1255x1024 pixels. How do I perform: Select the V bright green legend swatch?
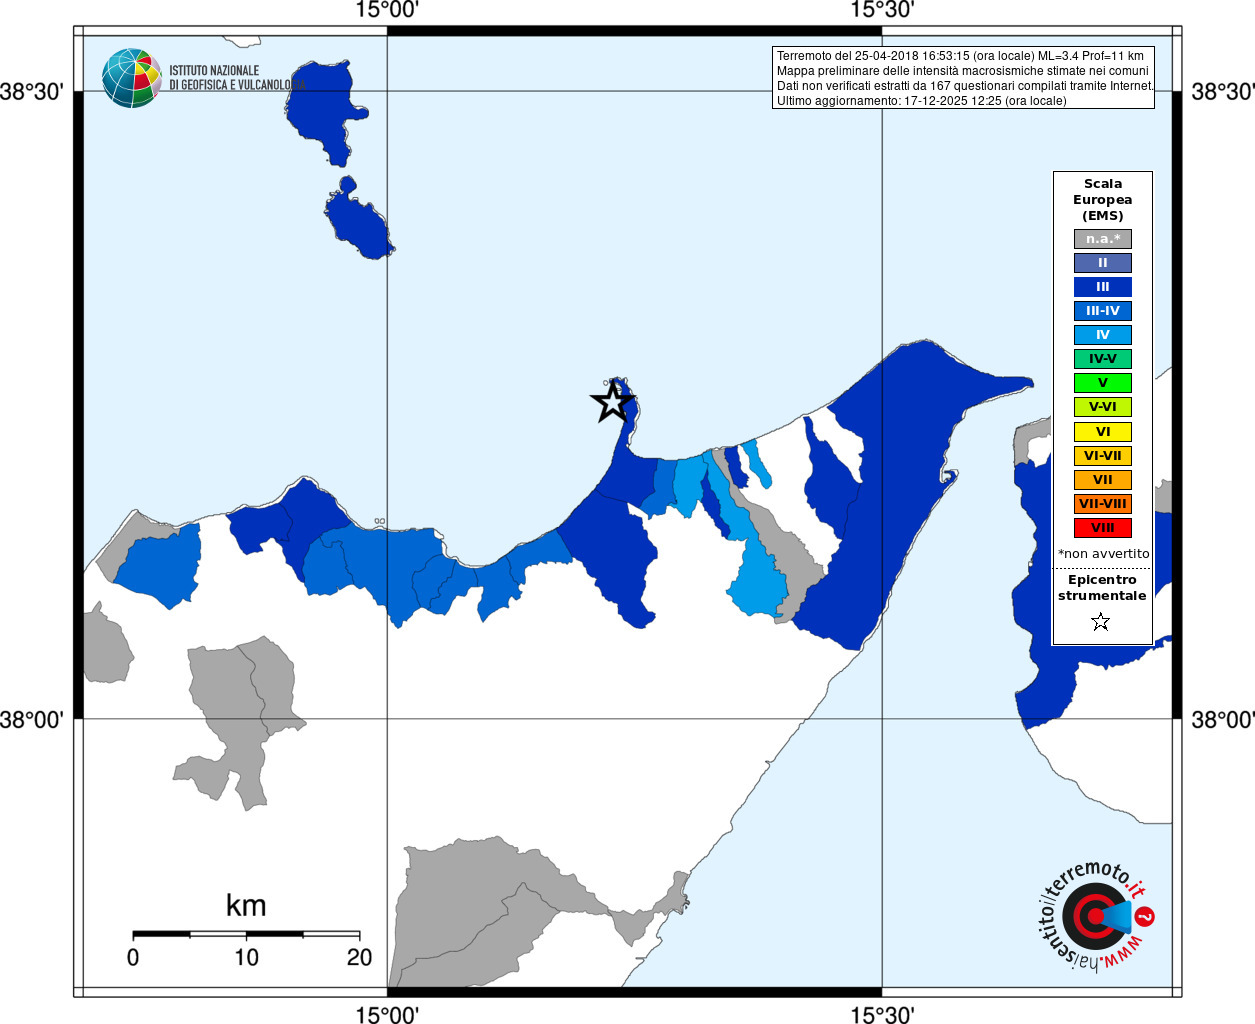coord(1102,383)
